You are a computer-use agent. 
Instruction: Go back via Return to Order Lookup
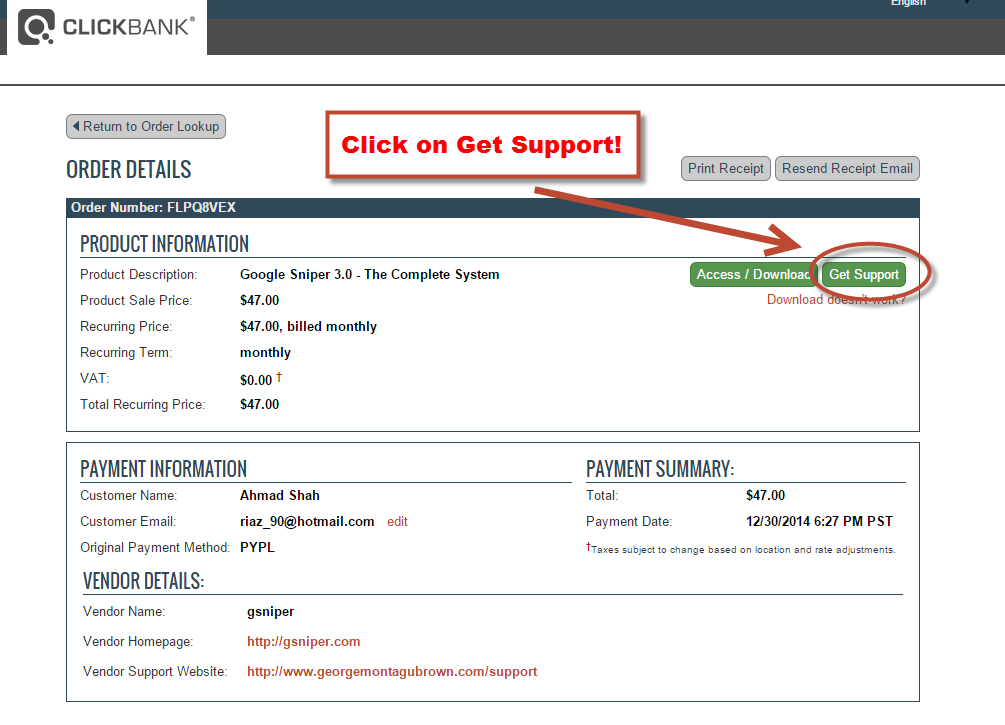(145, 126)
